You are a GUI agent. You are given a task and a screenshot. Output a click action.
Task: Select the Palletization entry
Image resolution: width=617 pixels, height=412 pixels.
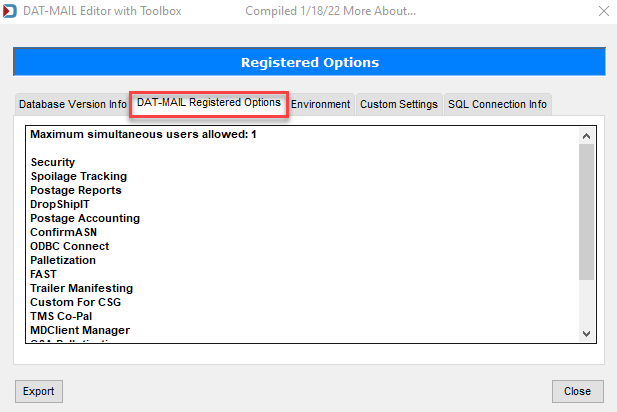[63, 260]
